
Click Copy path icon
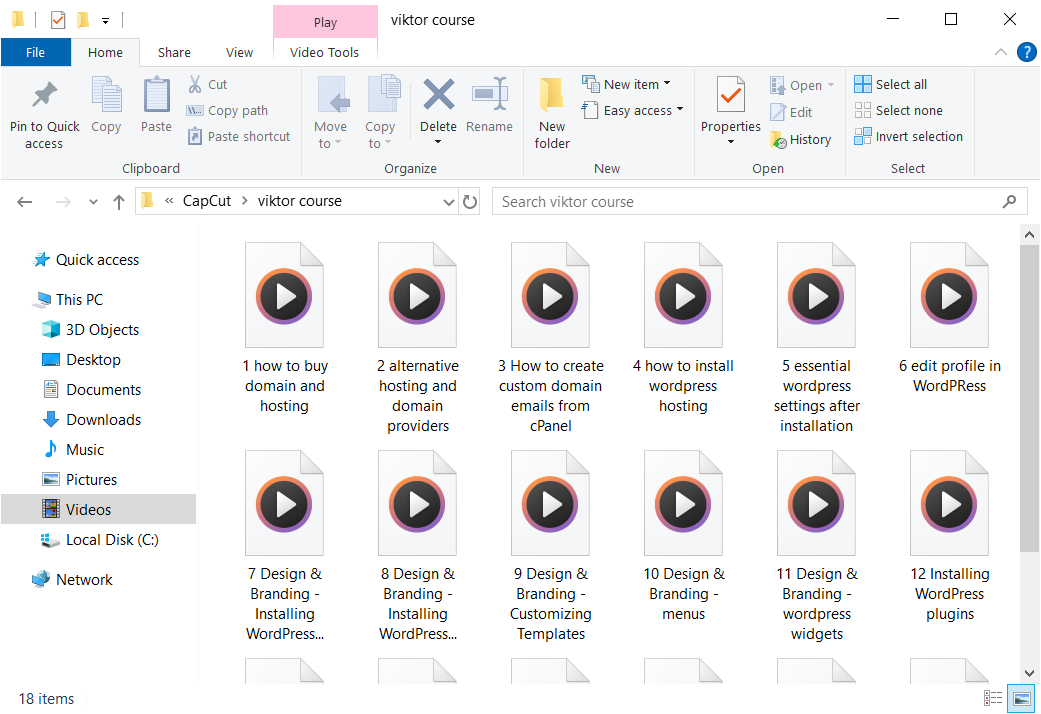tap(195, 110)
